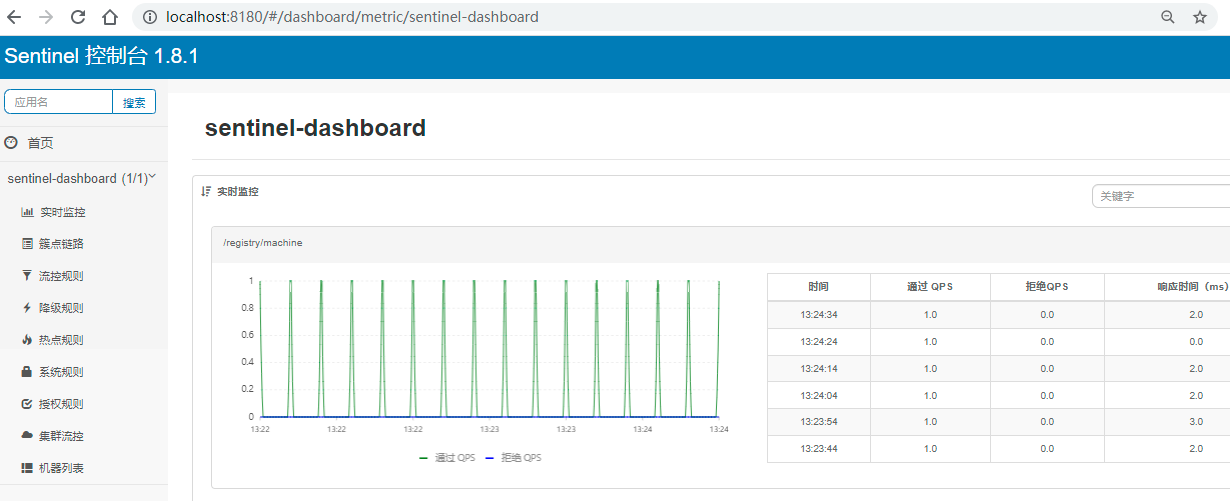The image size is (1230, 501).
Task: Click /registry/machine resource heading
Action: point(262,243)
